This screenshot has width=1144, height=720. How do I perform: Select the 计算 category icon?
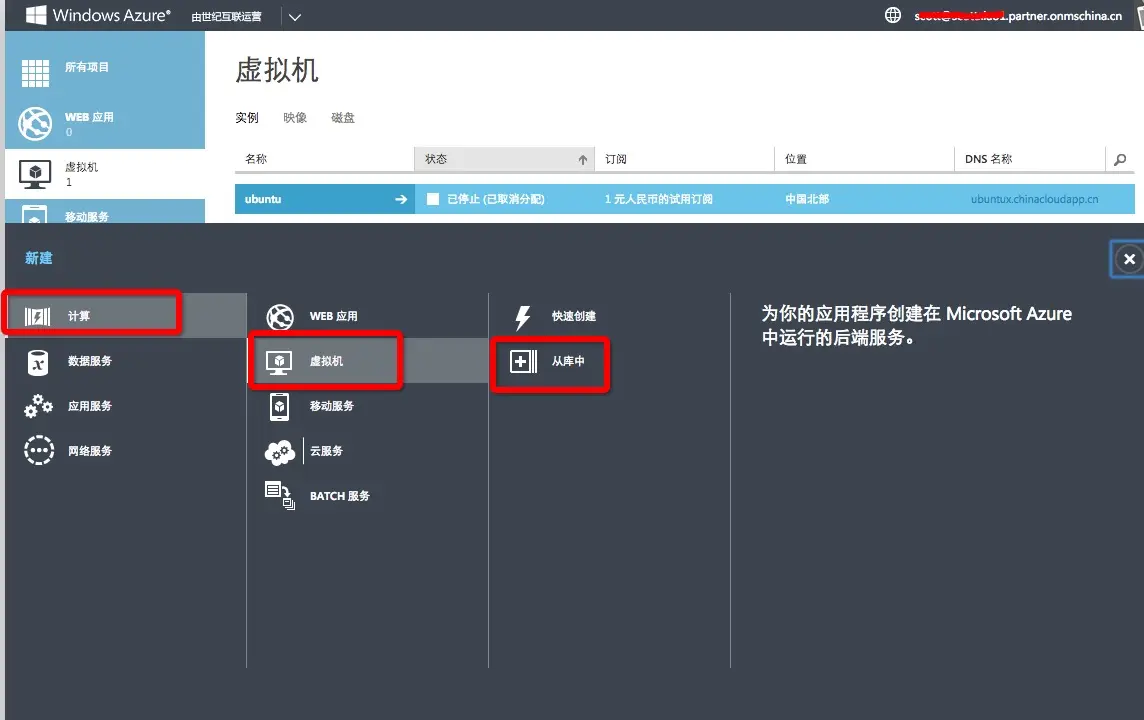click(37, 316)
